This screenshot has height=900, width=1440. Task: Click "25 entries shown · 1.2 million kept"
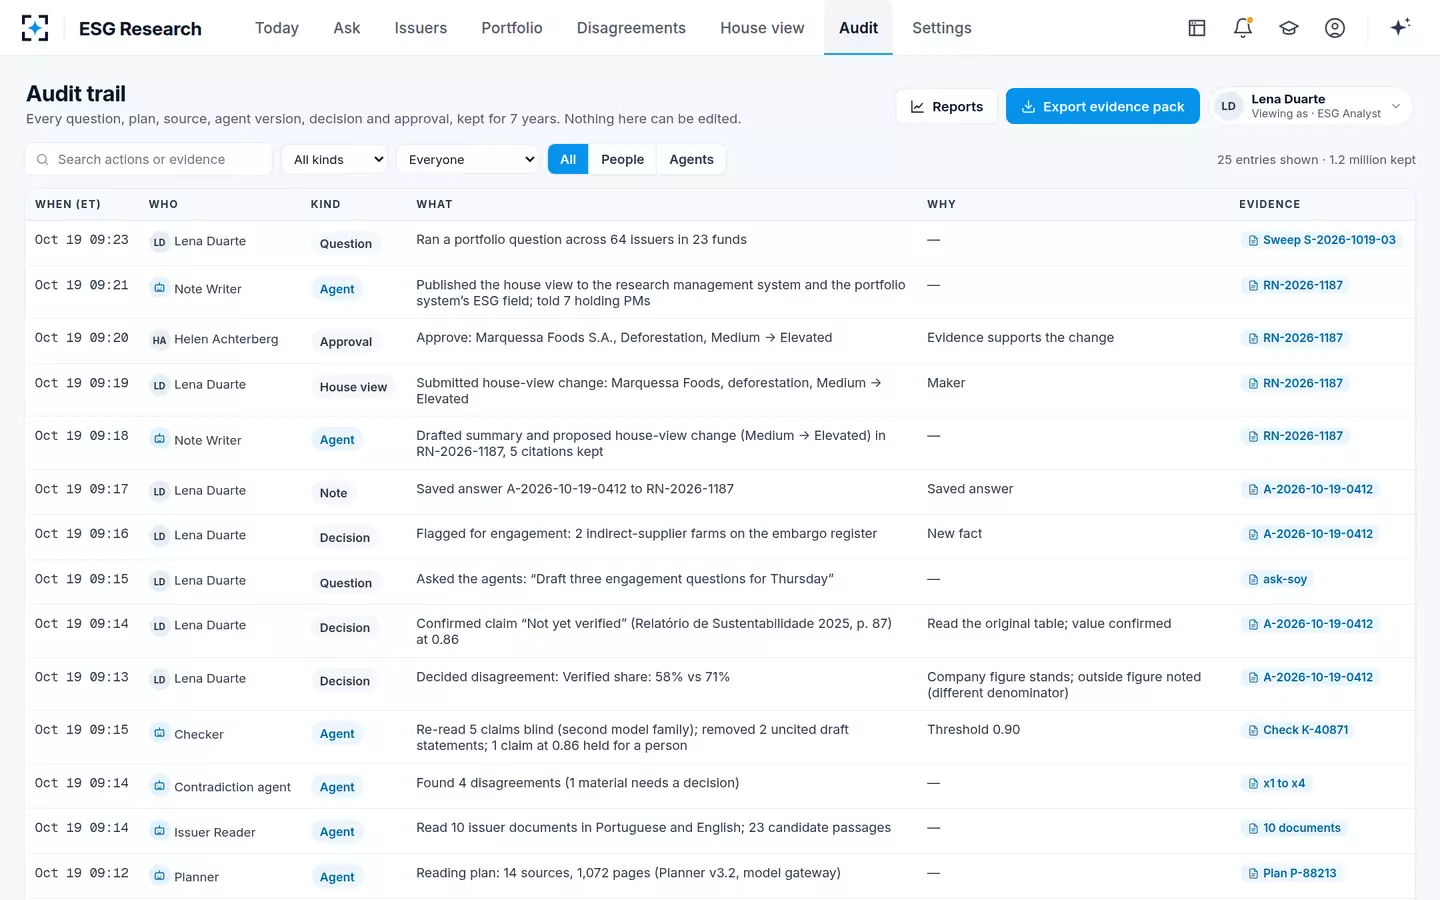1316,160
